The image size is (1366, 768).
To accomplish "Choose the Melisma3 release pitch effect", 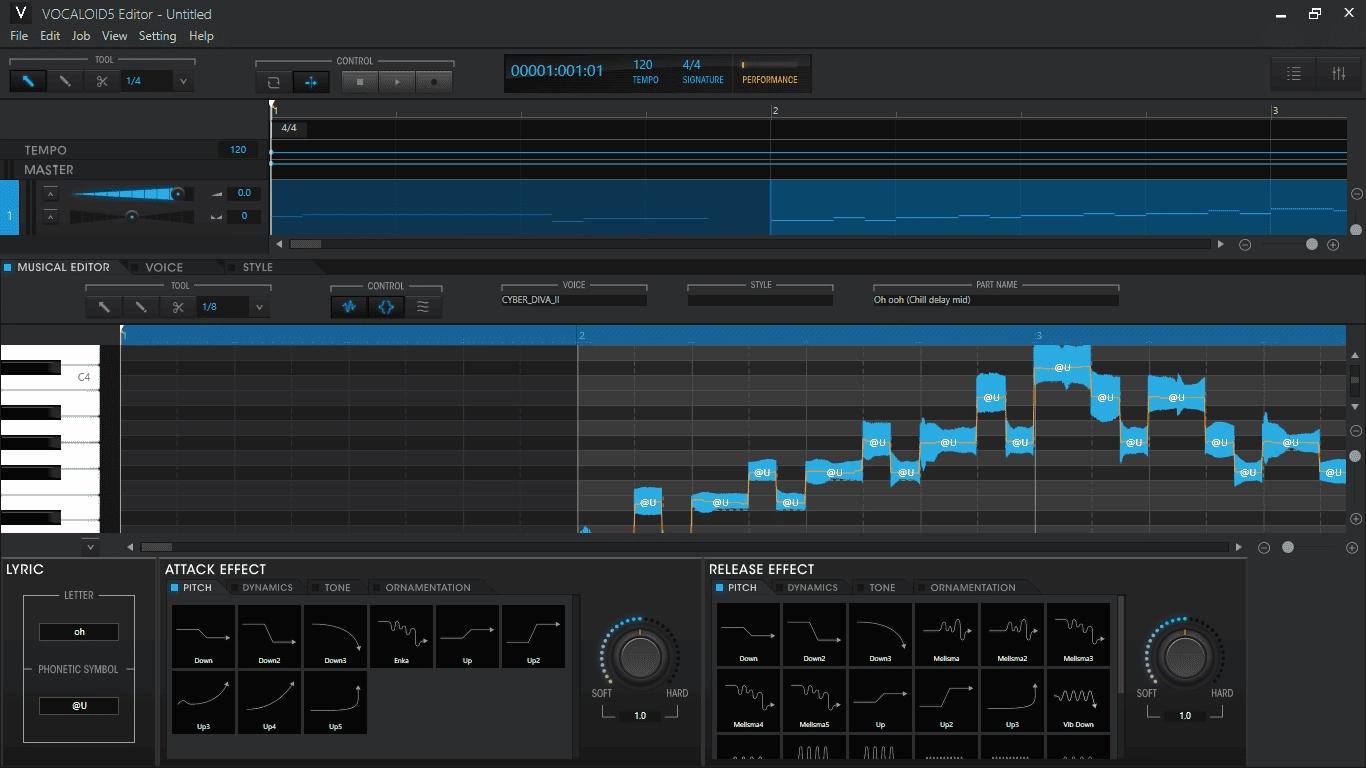I will 1078,634.
